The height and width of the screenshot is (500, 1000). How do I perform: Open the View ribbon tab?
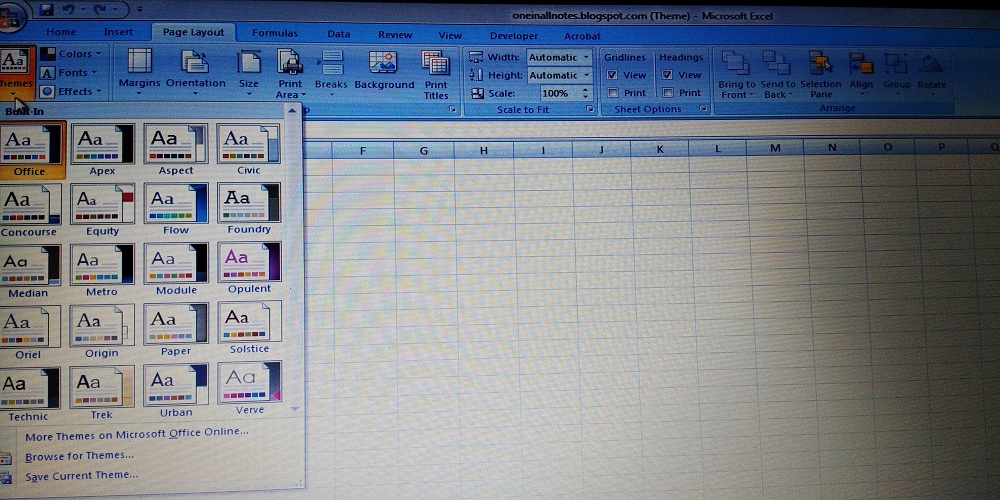click(x=450, y=35)
